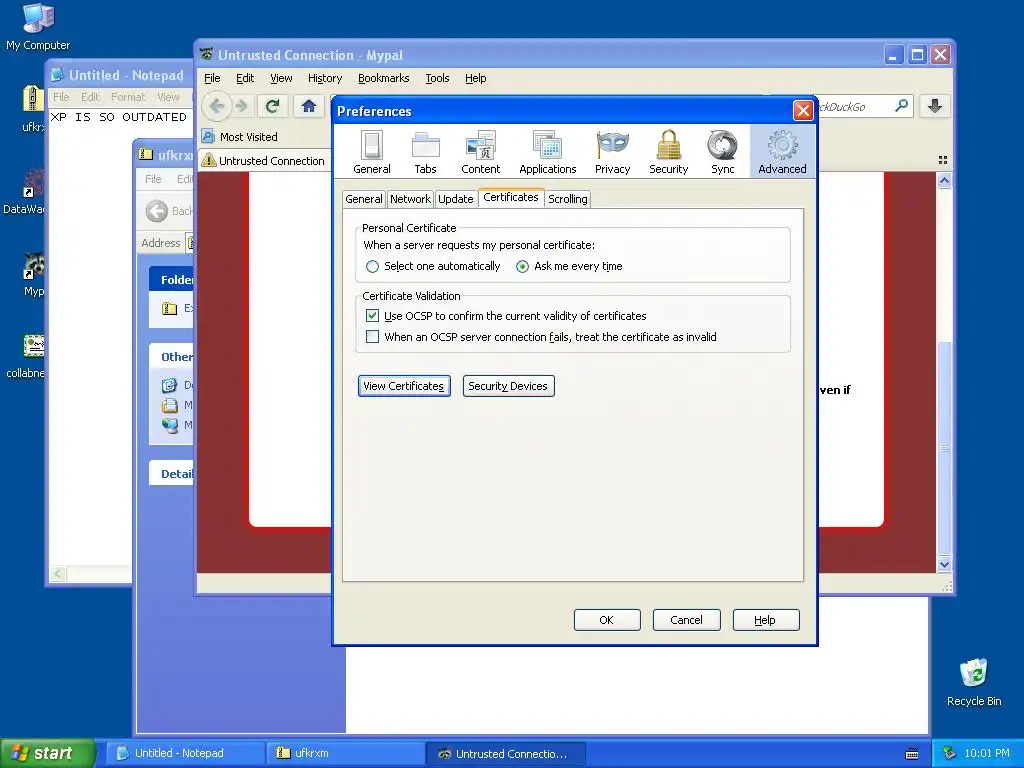Image resolution: width=1024 pixels, height=768 pixels.
Task: Click the Mypal vertical scrollbar thumb
Action: (944, 448)
